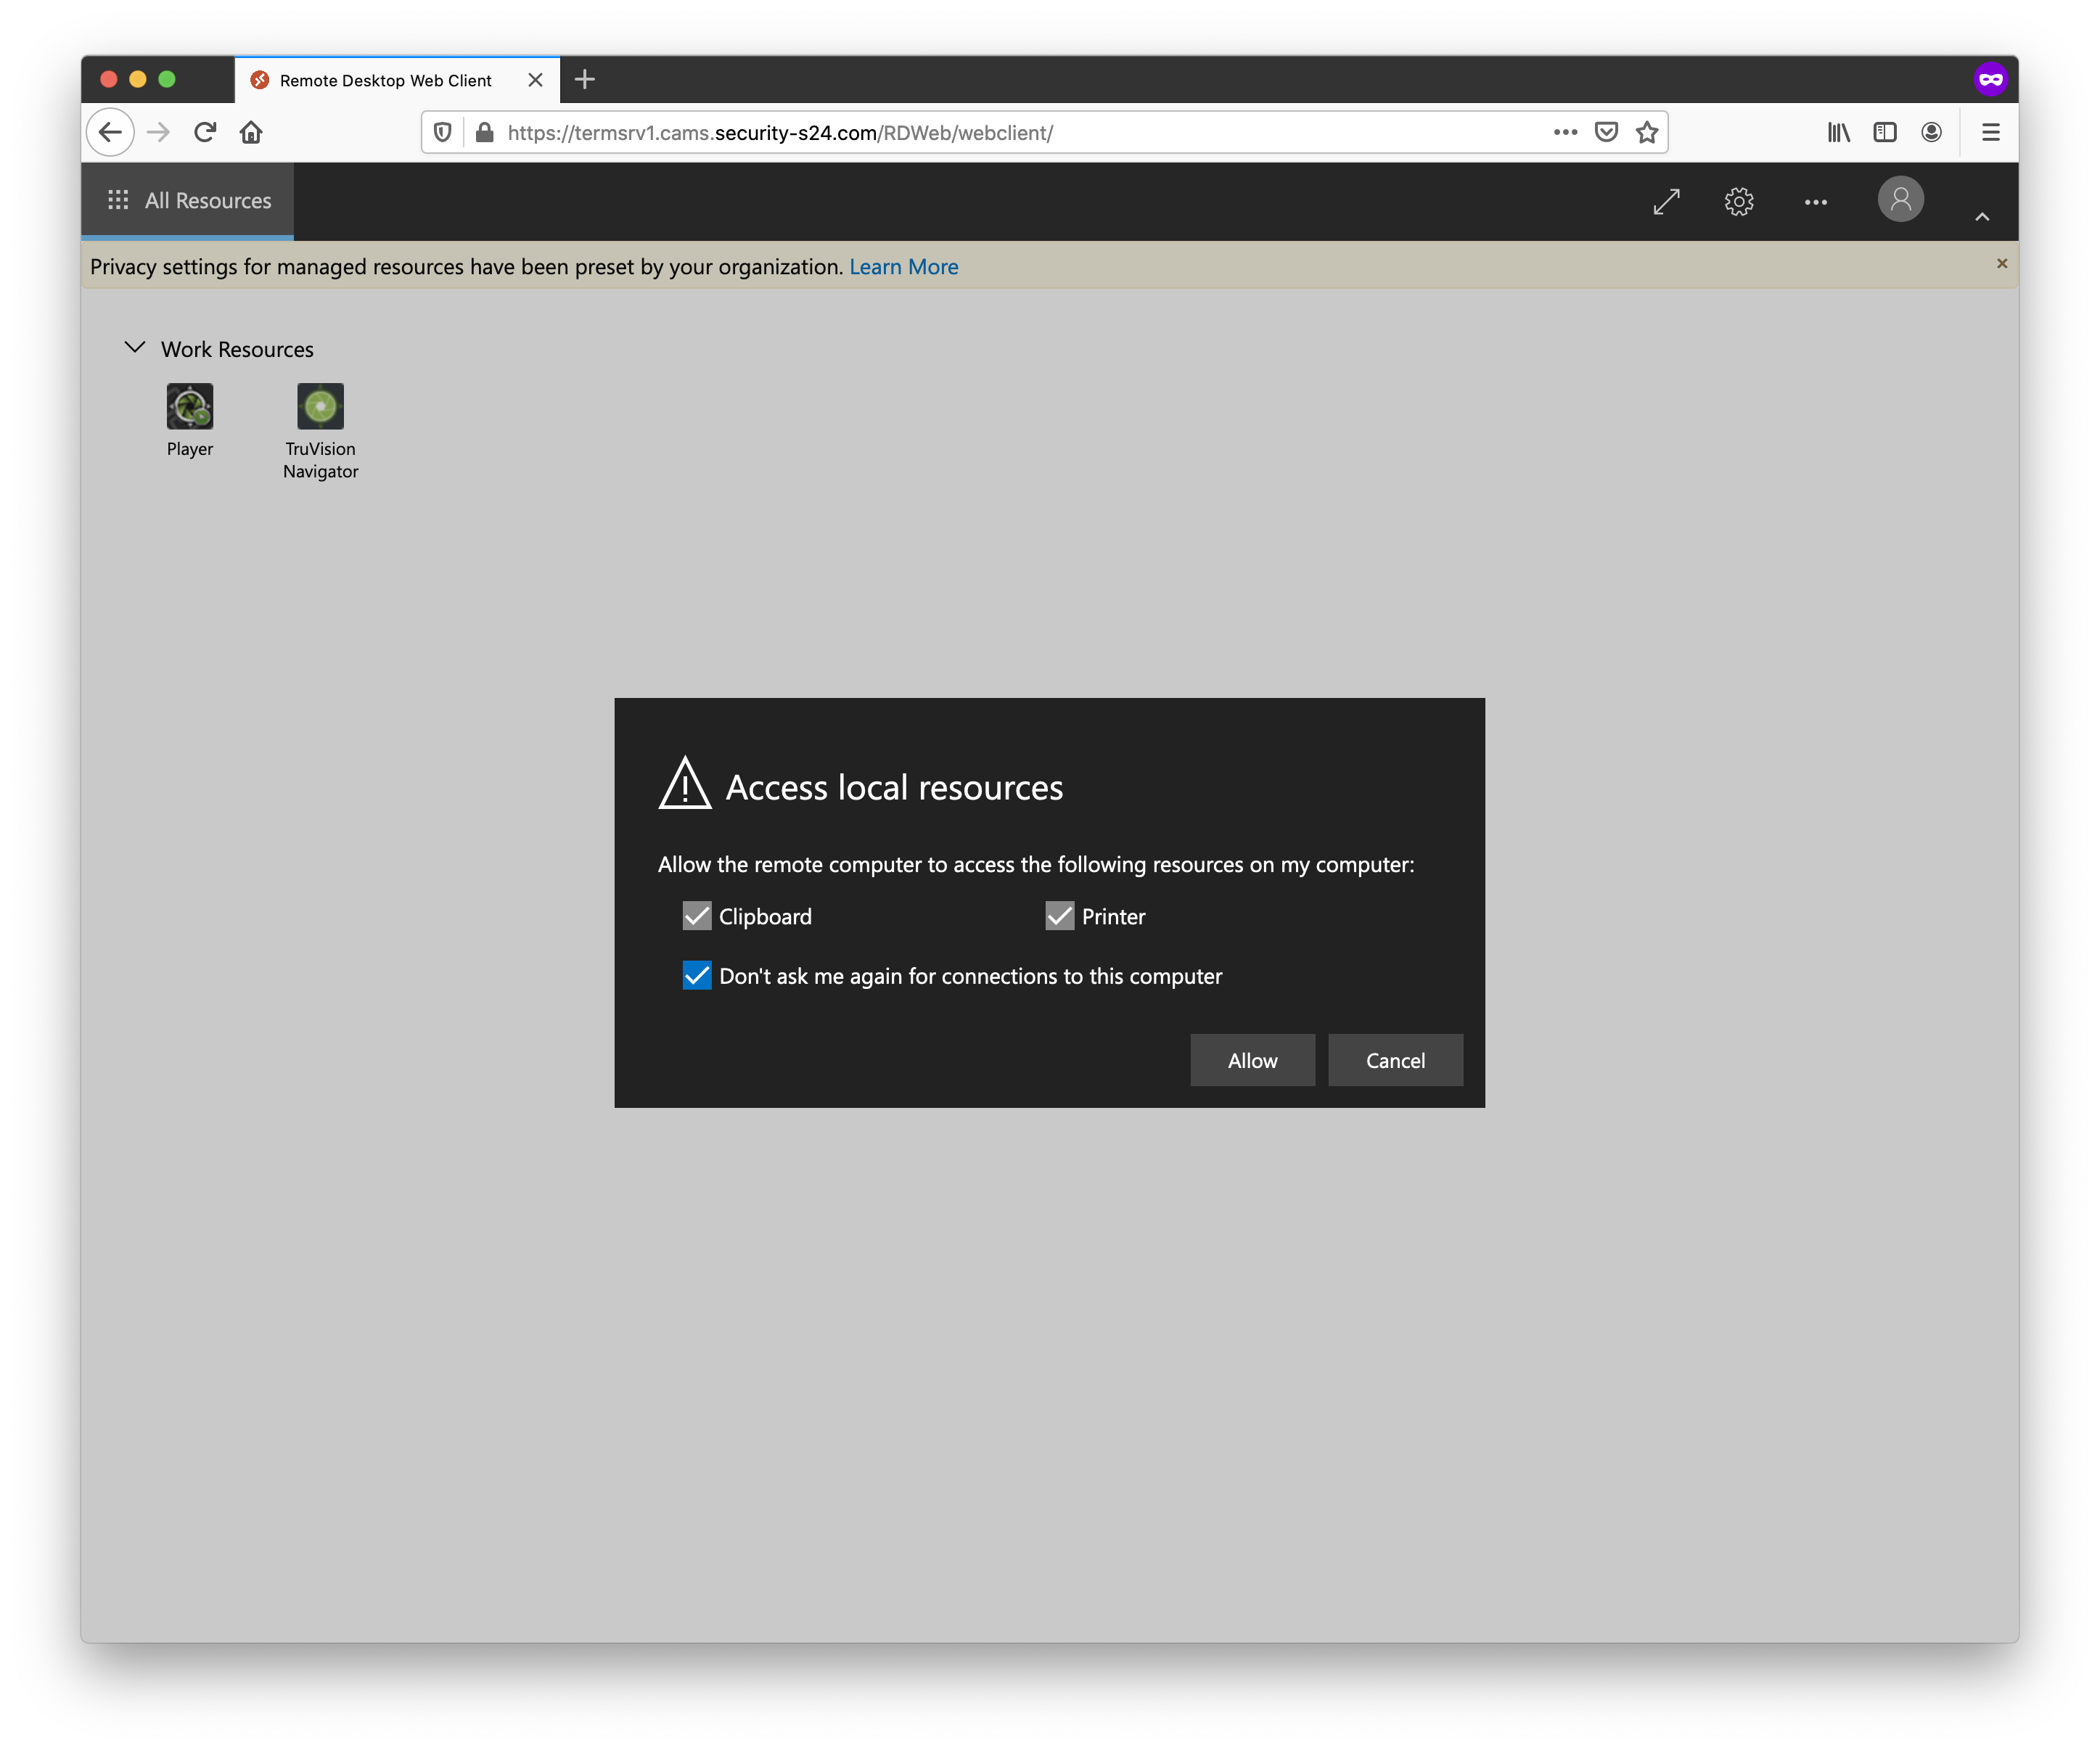Open the Firefox library icon

(1838, 131)
